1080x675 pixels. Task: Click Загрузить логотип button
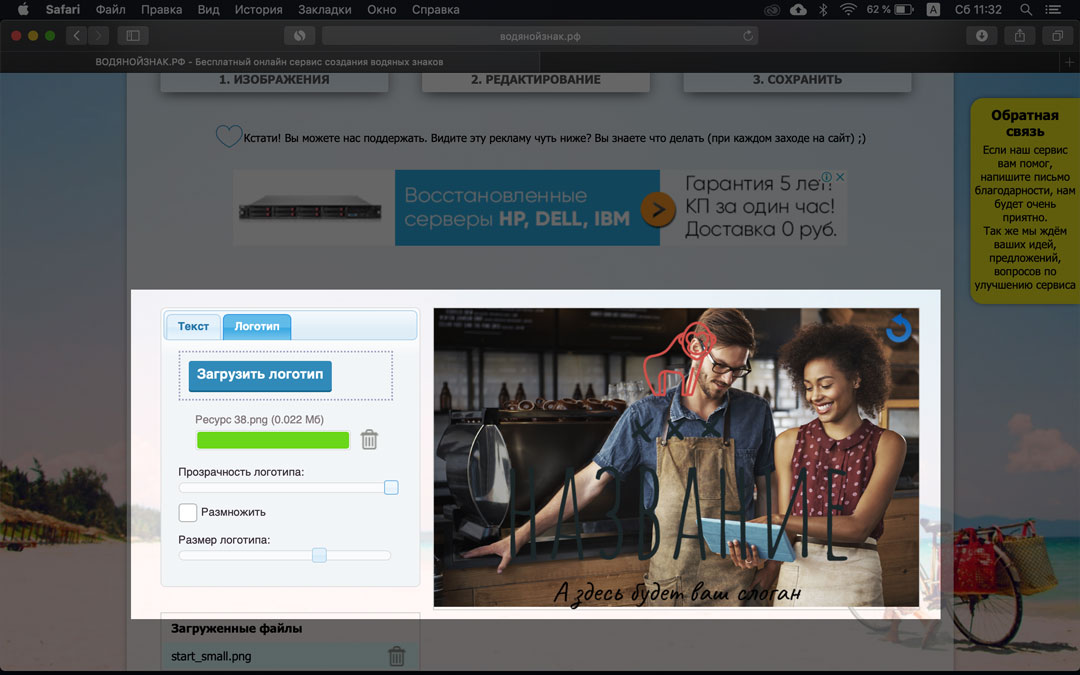point(260,375)
